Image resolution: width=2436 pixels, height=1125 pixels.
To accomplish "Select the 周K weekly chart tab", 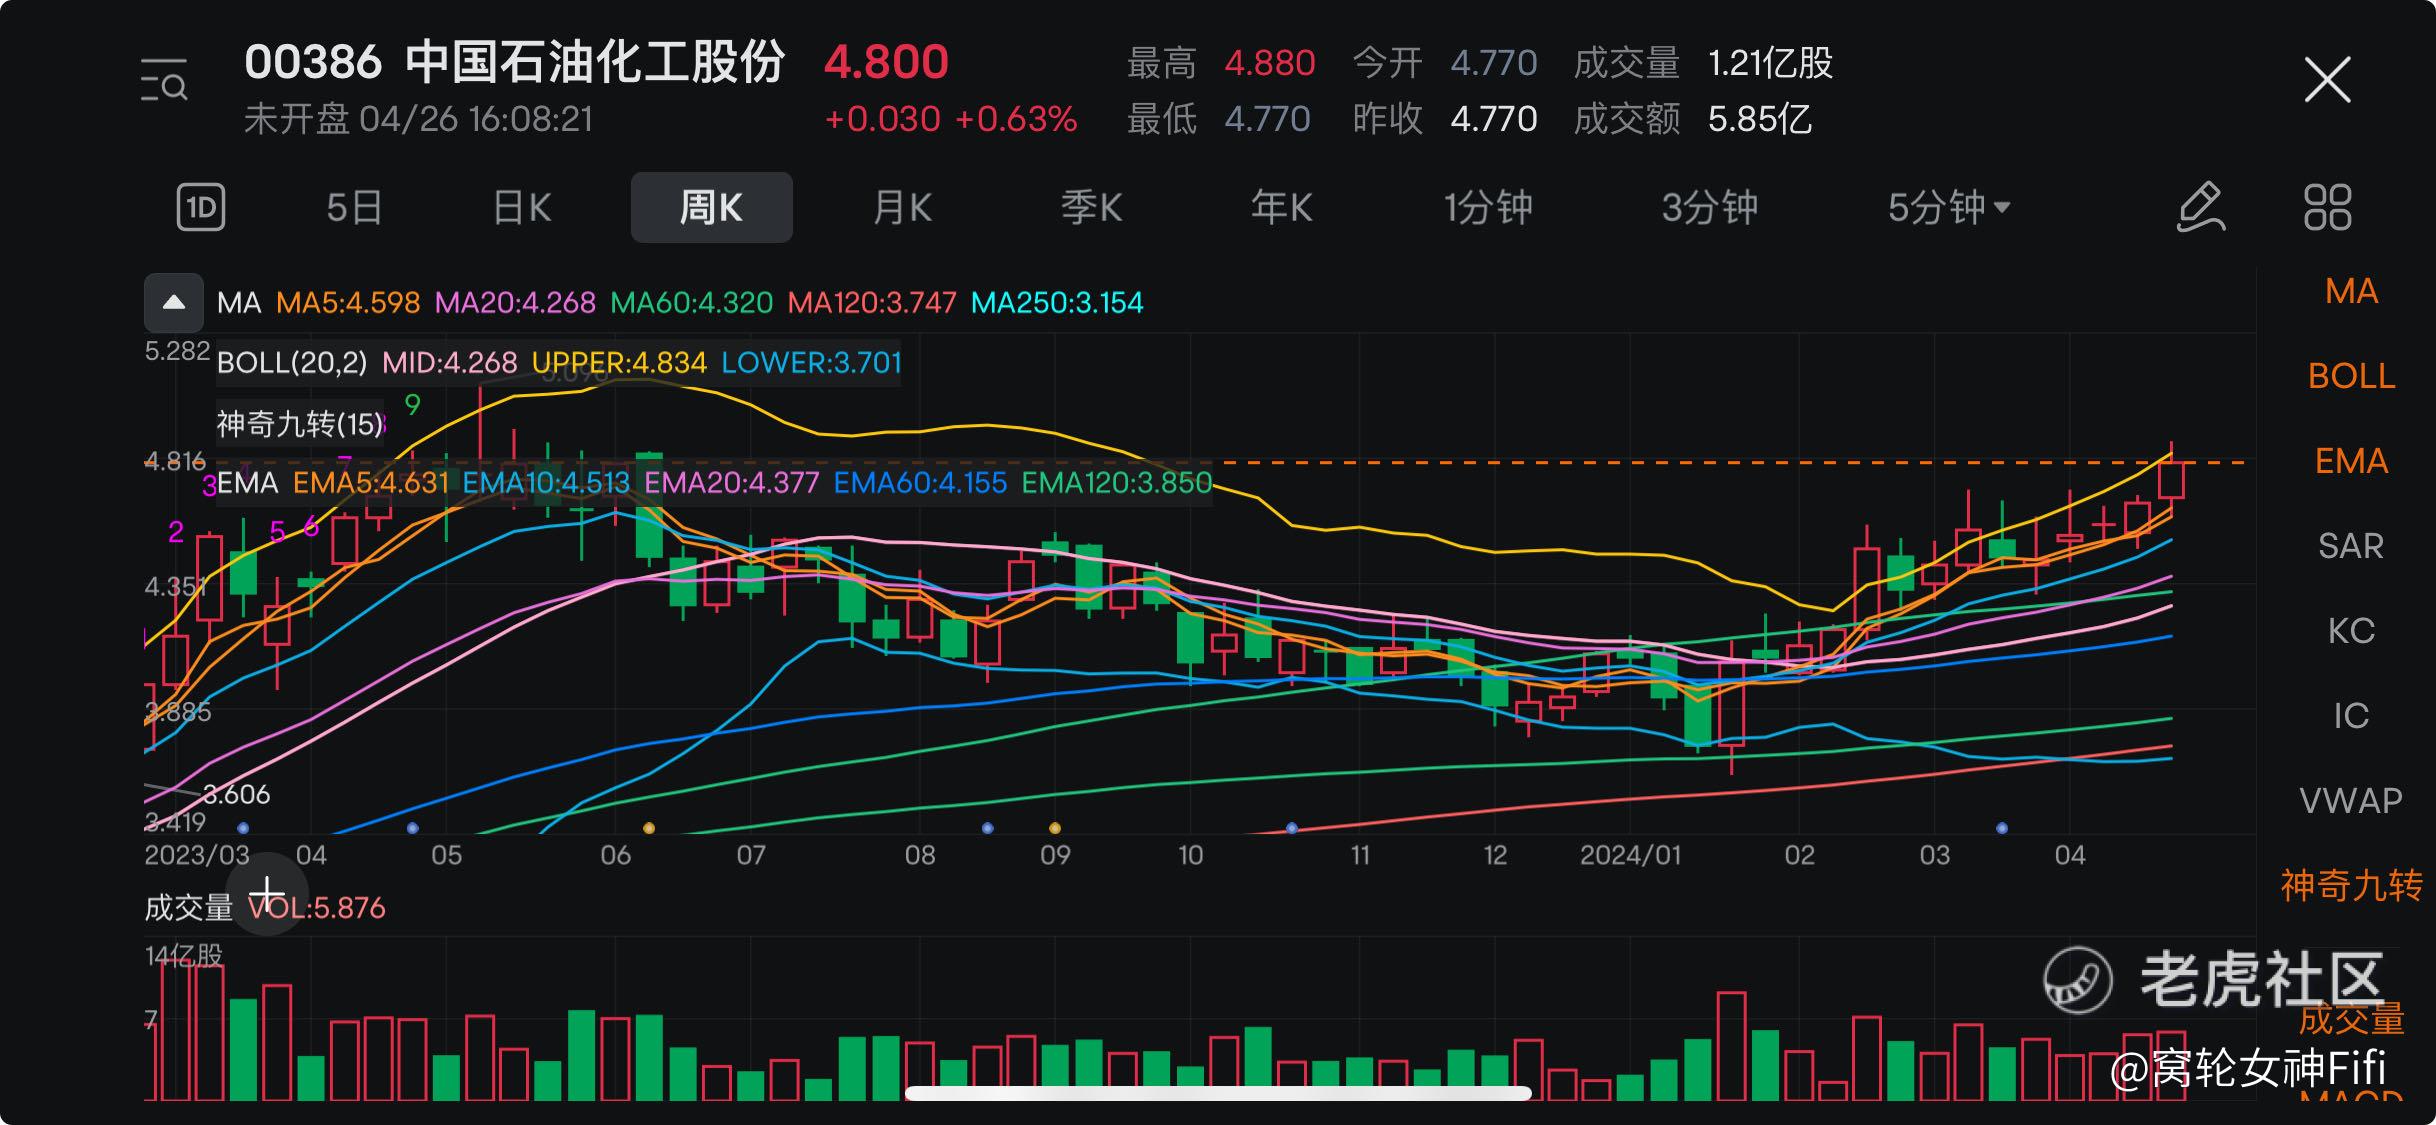I will [x=711, y=208].
